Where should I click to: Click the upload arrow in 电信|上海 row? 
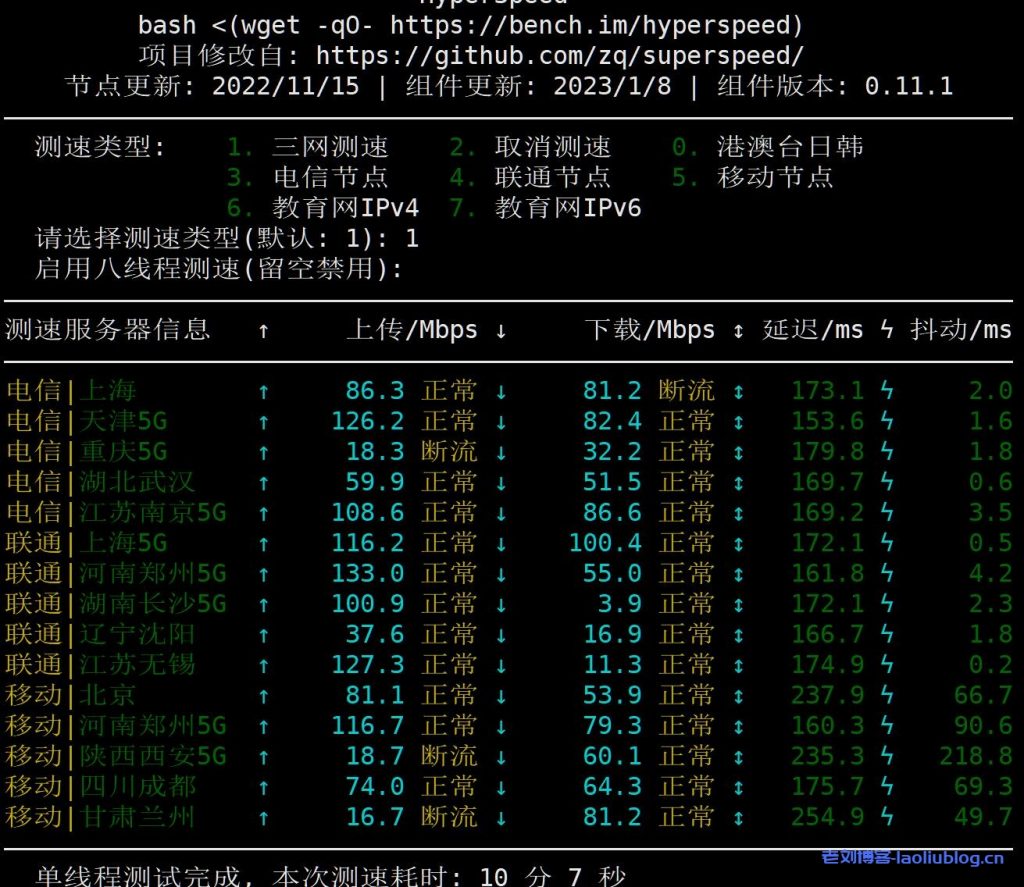263,391
